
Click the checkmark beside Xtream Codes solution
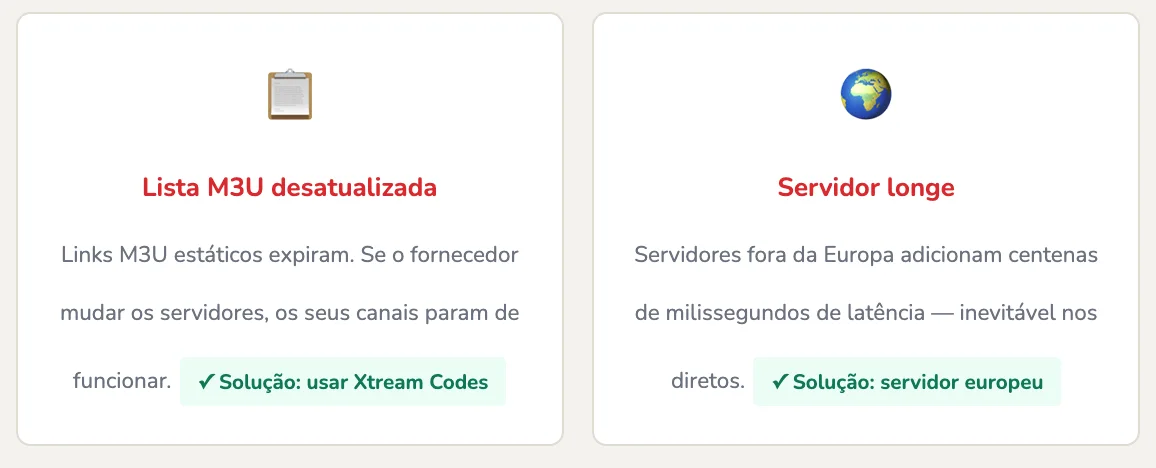206,382
